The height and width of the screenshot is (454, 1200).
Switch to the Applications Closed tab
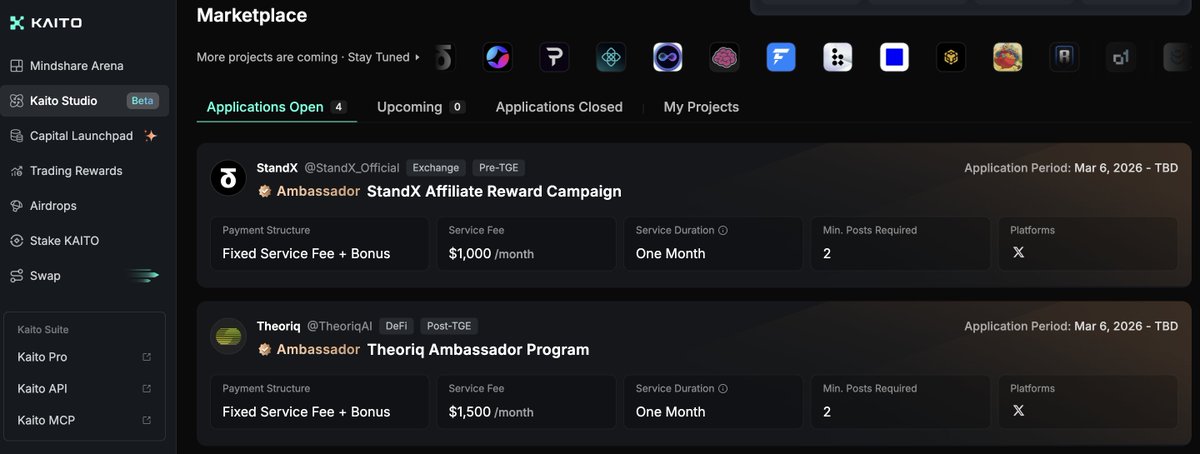[559, 107]
